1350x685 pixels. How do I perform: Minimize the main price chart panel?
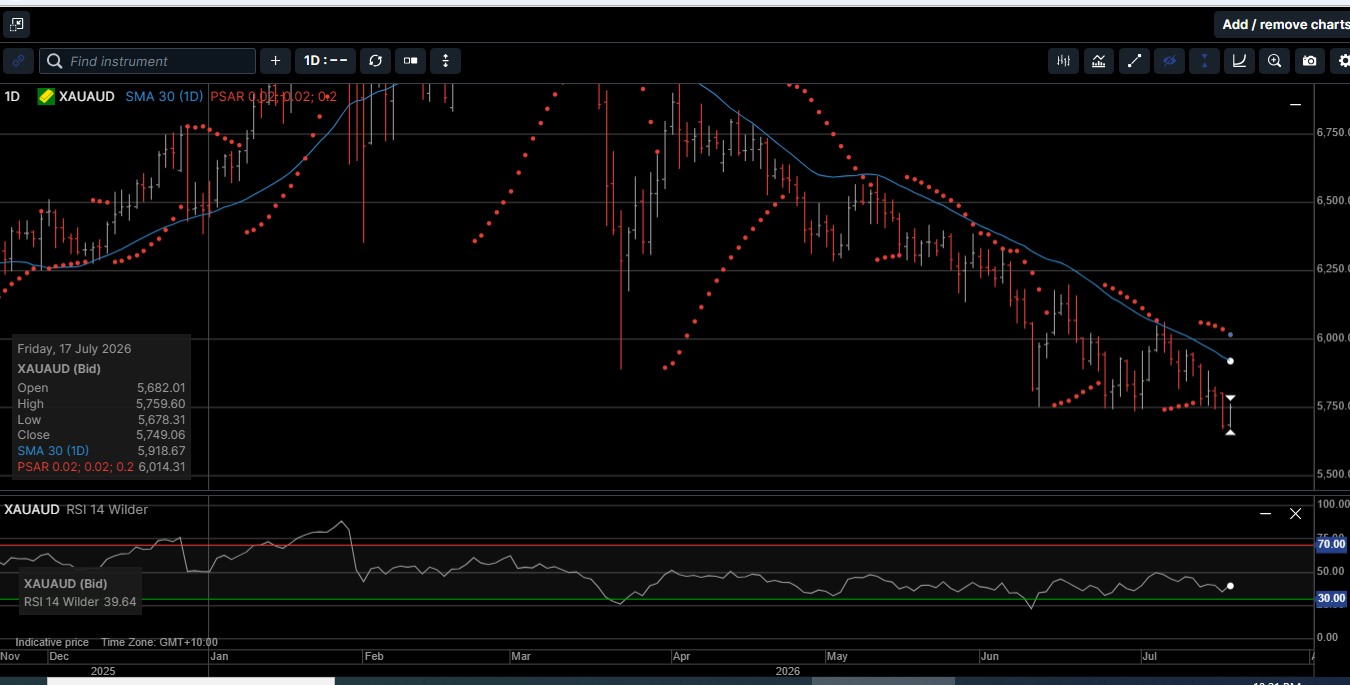1295,104
